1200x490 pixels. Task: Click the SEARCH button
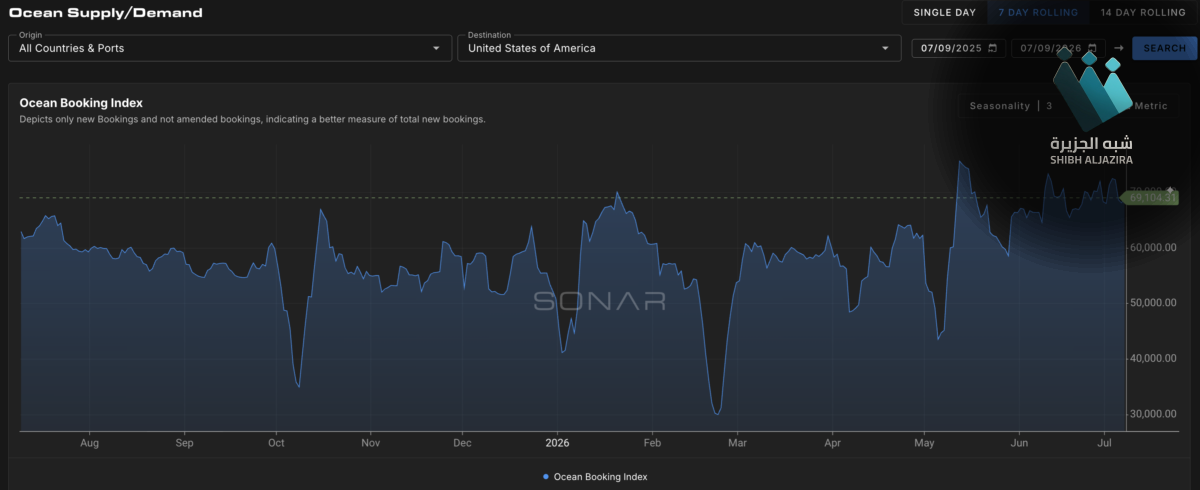[1164, 48]
